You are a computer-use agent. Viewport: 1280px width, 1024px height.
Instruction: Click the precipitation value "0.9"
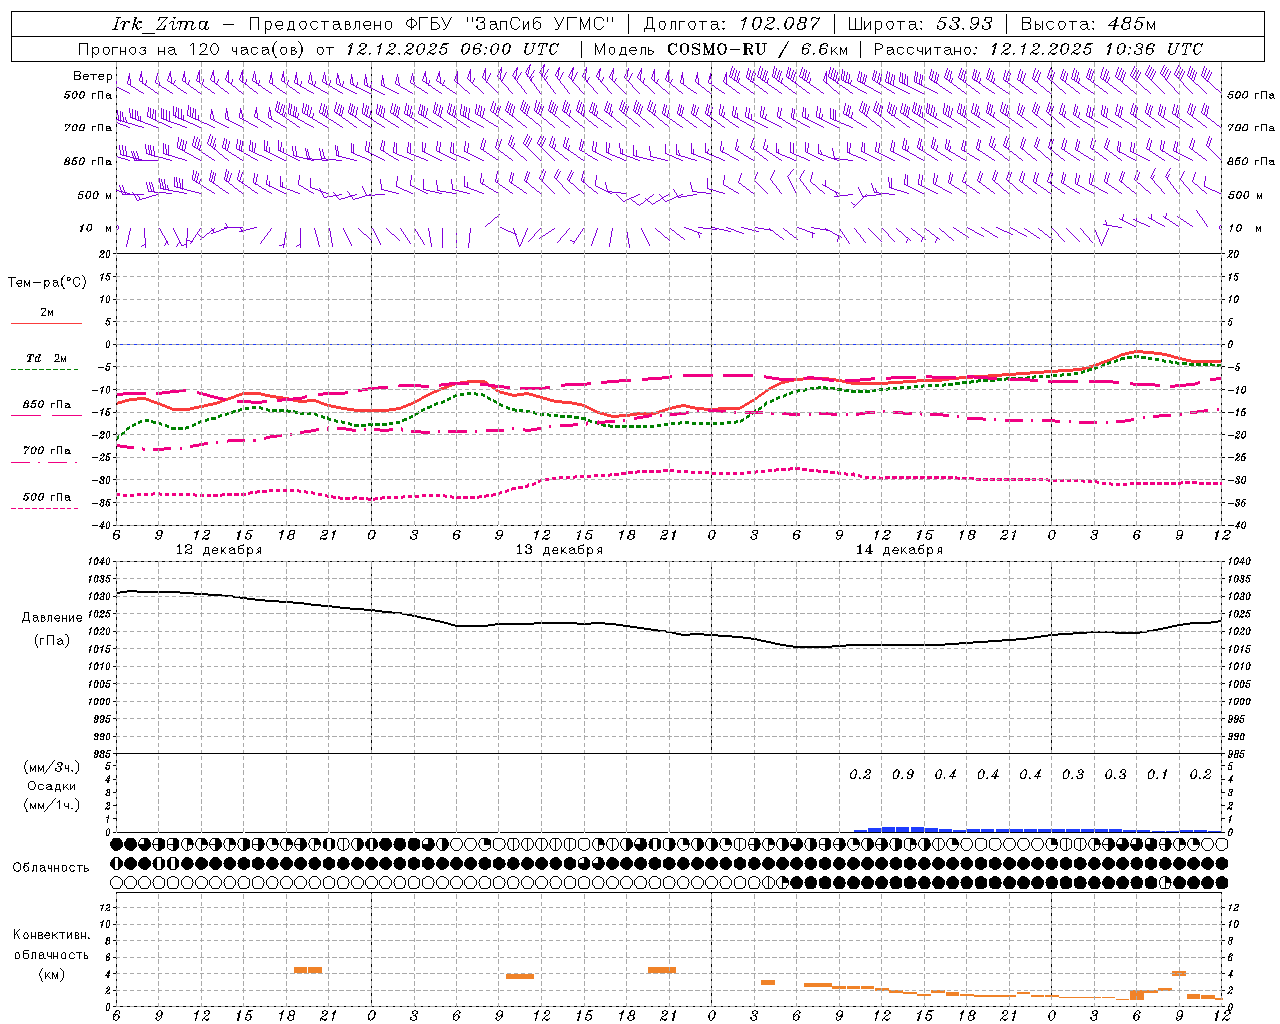[x=903, y=775]
